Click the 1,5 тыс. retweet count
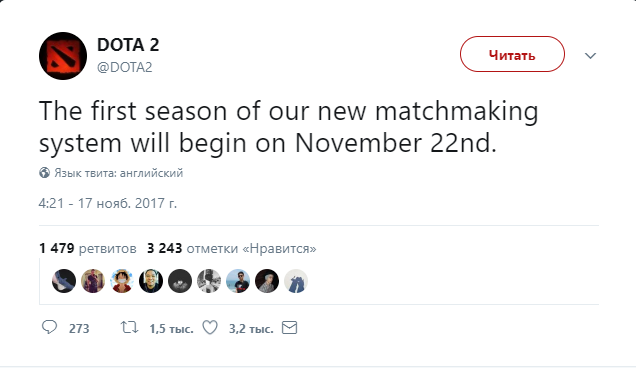The image size is (636, 368). (171, 328)
